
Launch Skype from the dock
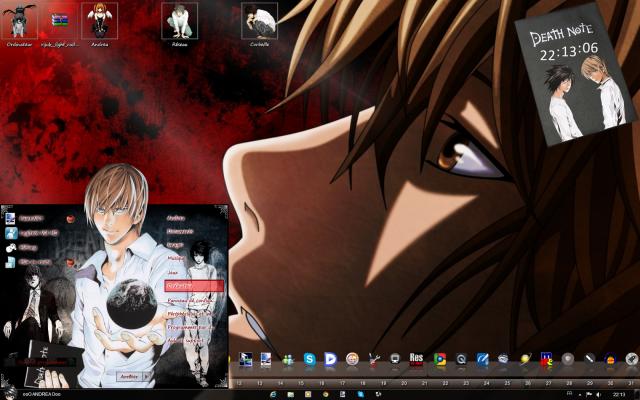(310, 359)
